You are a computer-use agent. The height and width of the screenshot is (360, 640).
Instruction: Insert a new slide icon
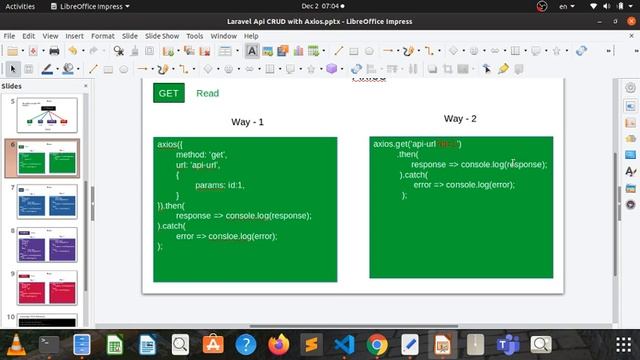pyautogui.click(x=168, y=51)
